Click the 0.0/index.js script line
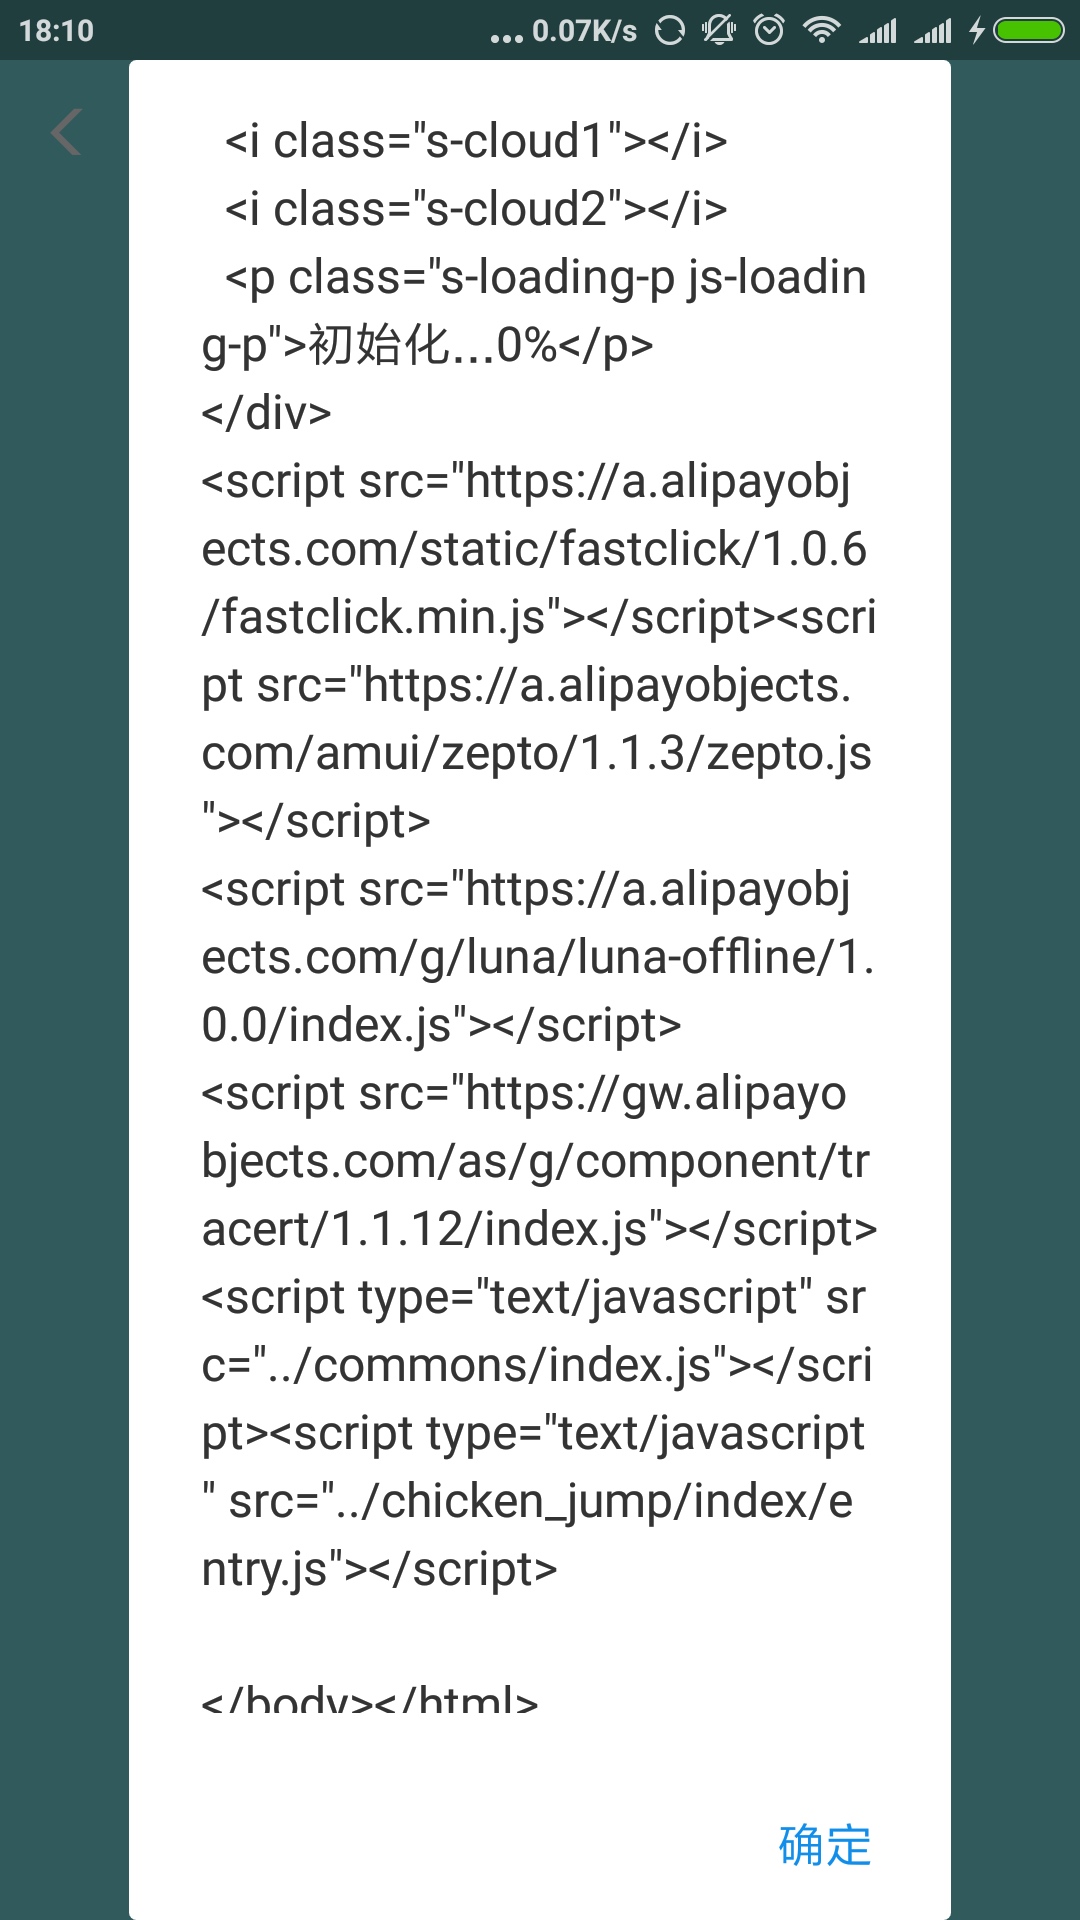The width and height of the screenshot is (1080, 1920). (x=441, y=1025)
